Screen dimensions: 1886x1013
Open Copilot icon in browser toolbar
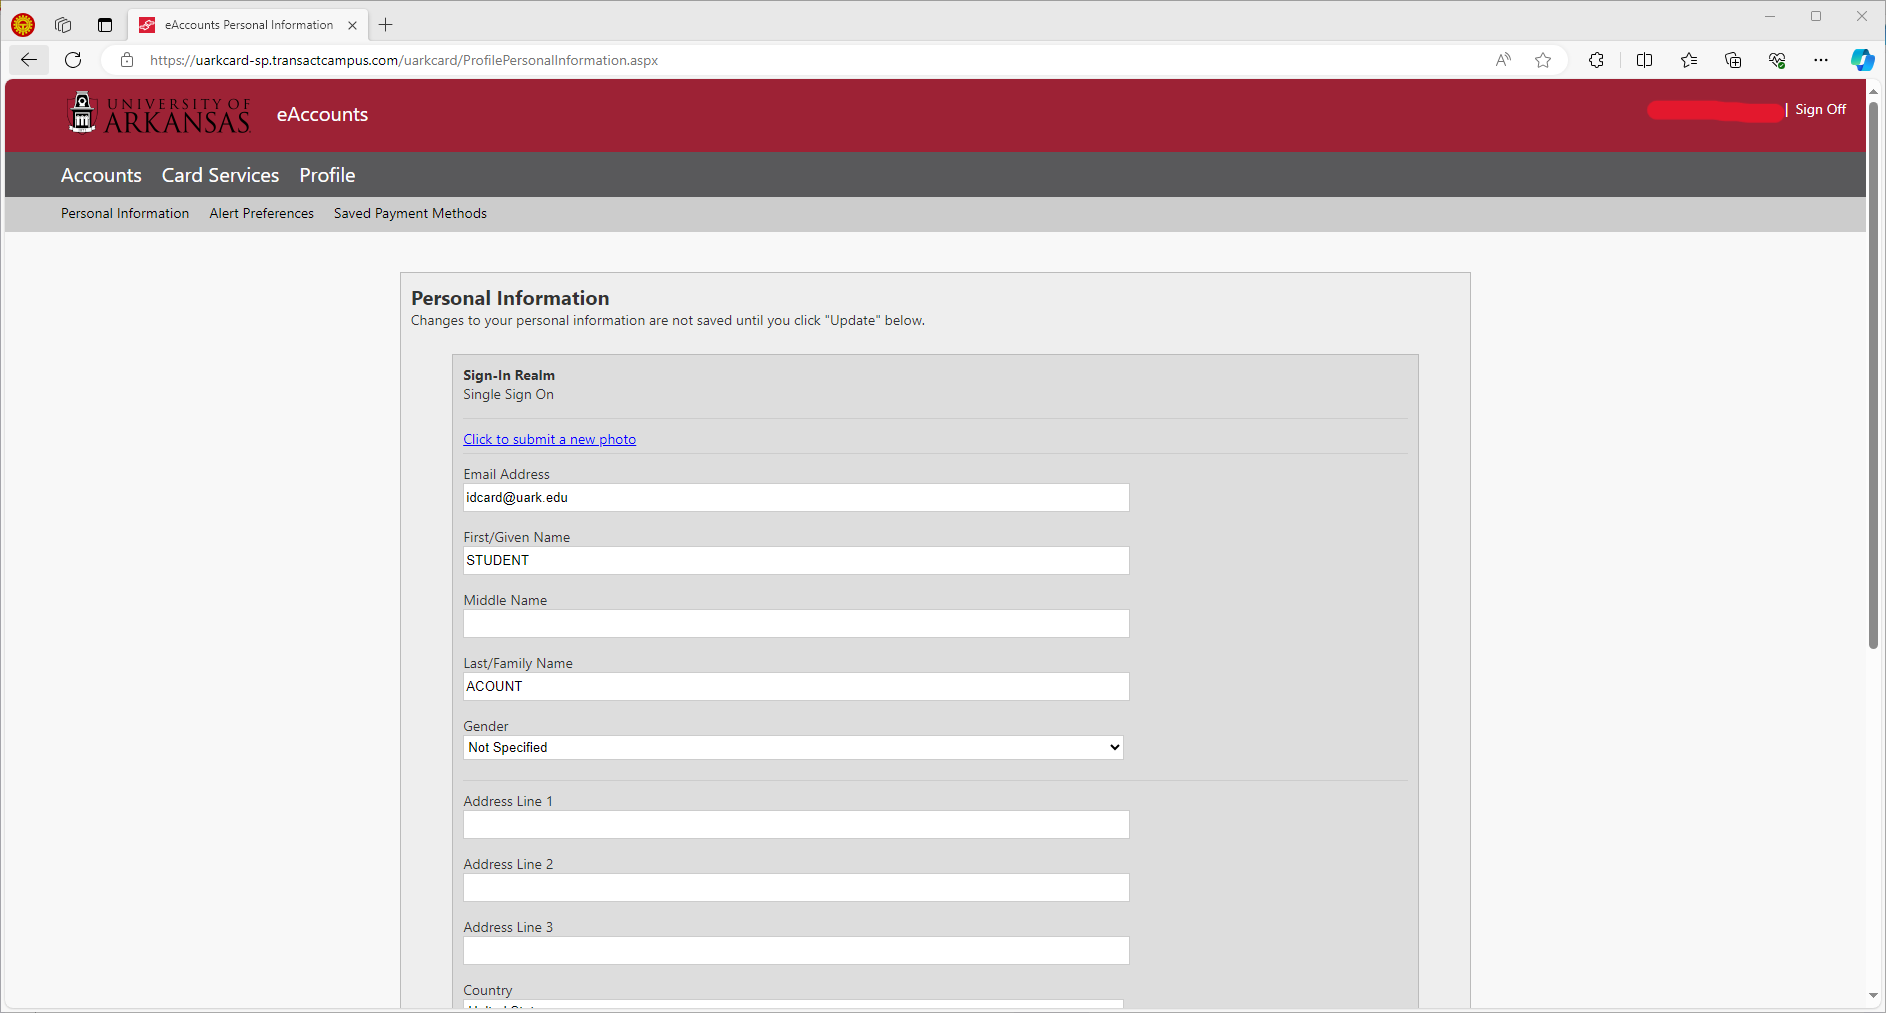point(1862,60)
